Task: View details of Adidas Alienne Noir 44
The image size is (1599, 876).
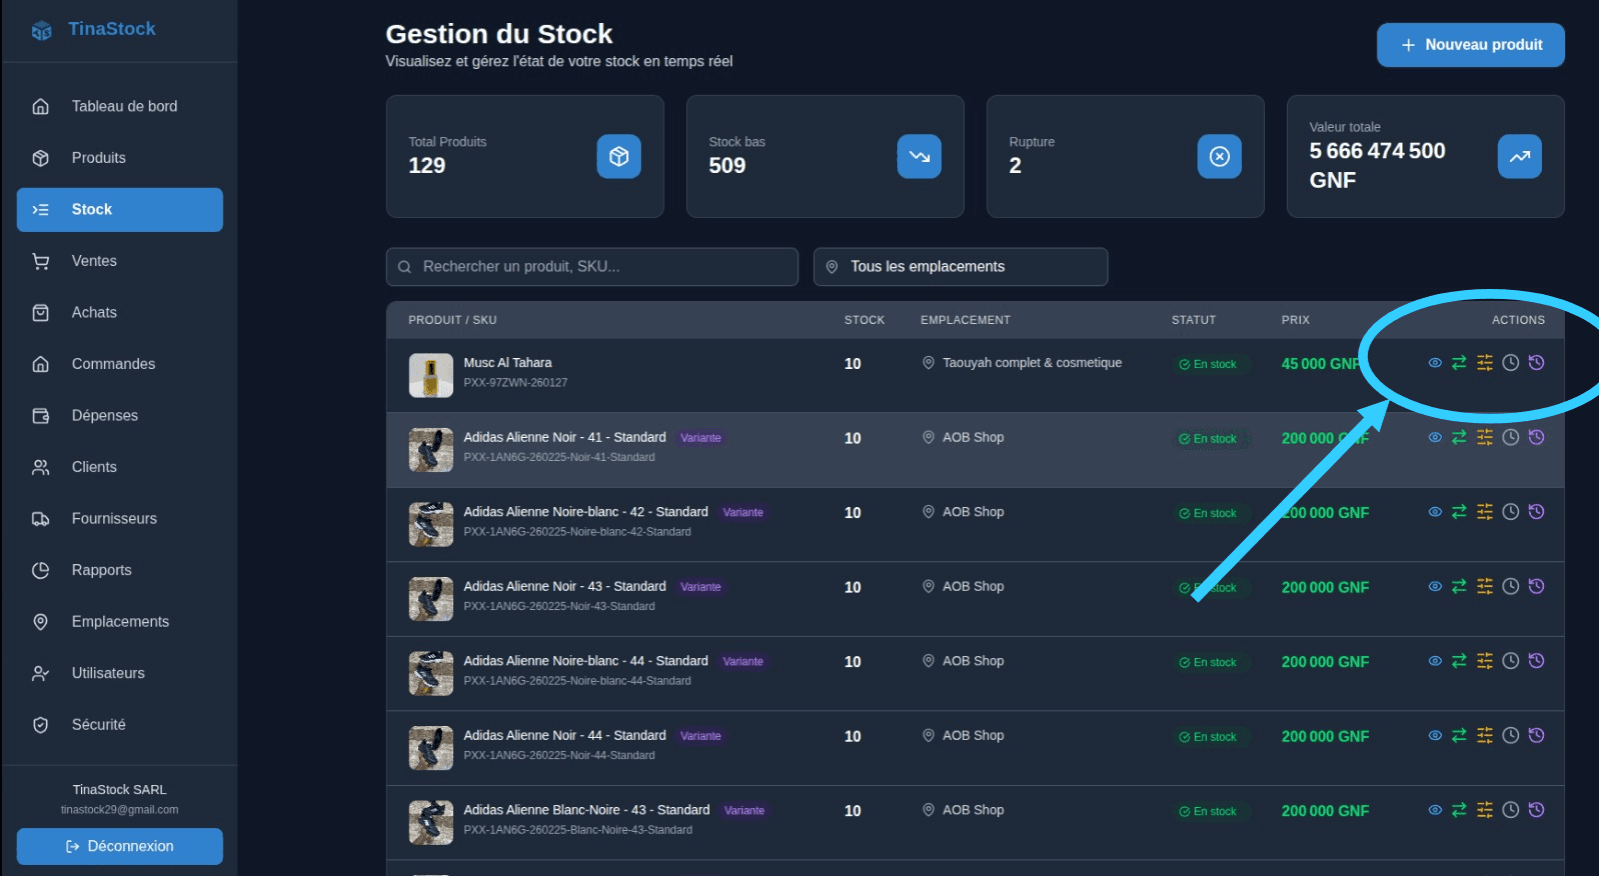Action: (x=1435, y=735)
